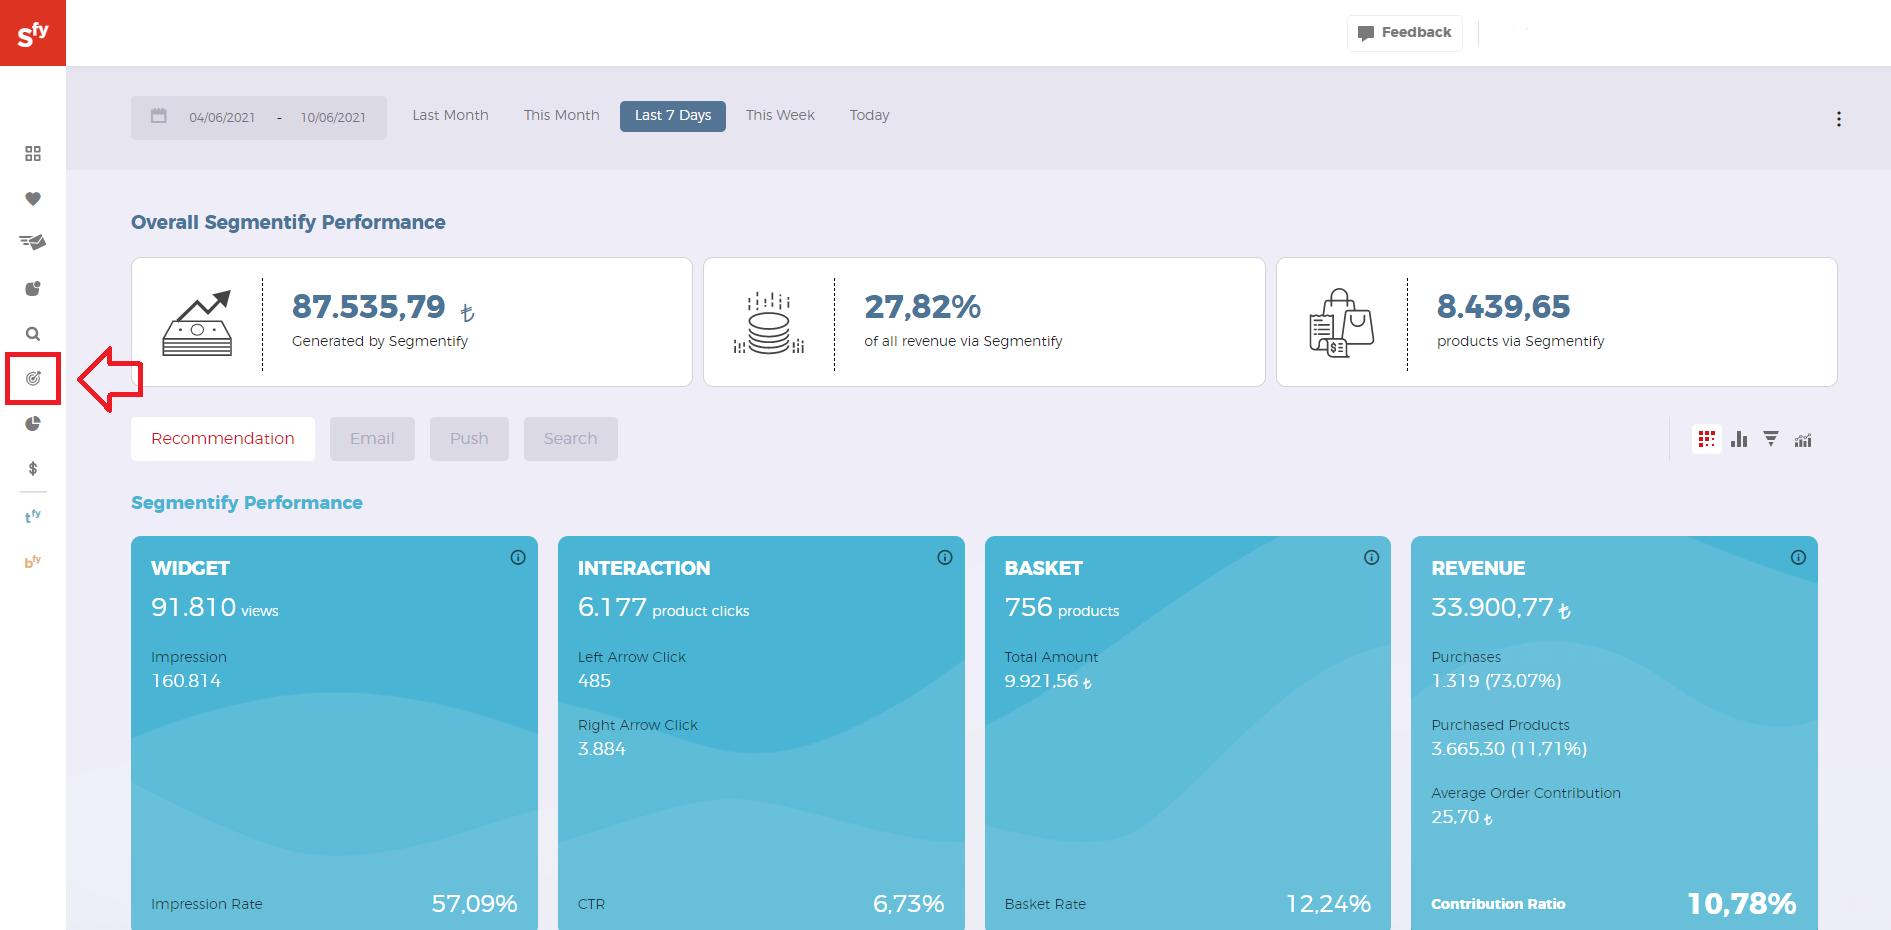Show info for the BASKET card
1891x930 pixels.
click(1371, 558)
